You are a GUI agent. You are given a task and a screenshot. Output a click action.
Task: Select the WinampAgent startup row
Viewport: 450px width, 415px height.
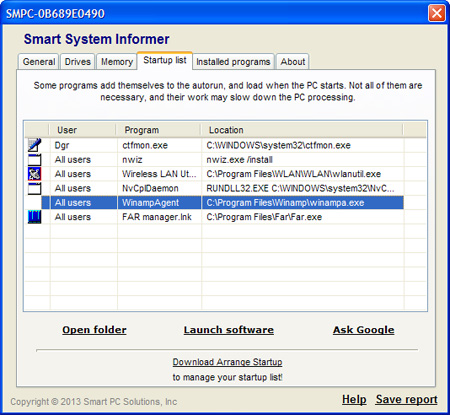[222, 203]
